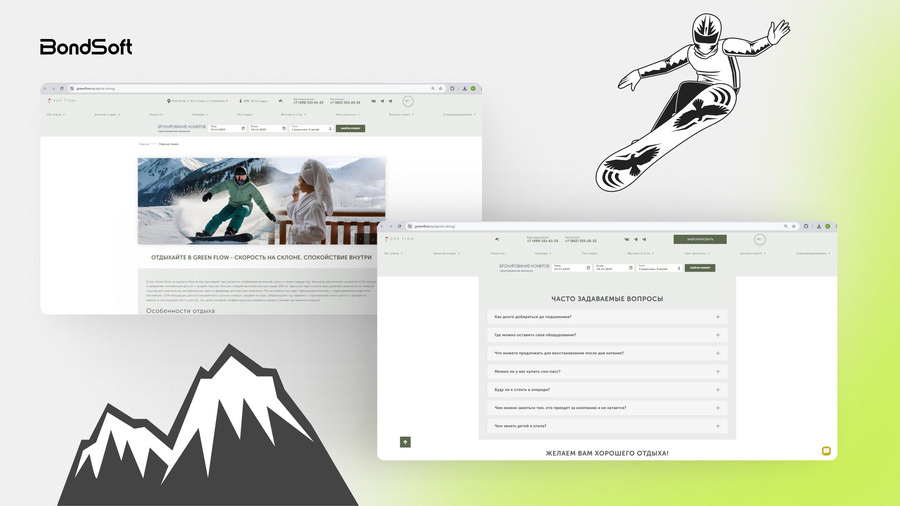Click the snowboarder hero banner image
Screen dimensions: 900x506
click(261, 200)
